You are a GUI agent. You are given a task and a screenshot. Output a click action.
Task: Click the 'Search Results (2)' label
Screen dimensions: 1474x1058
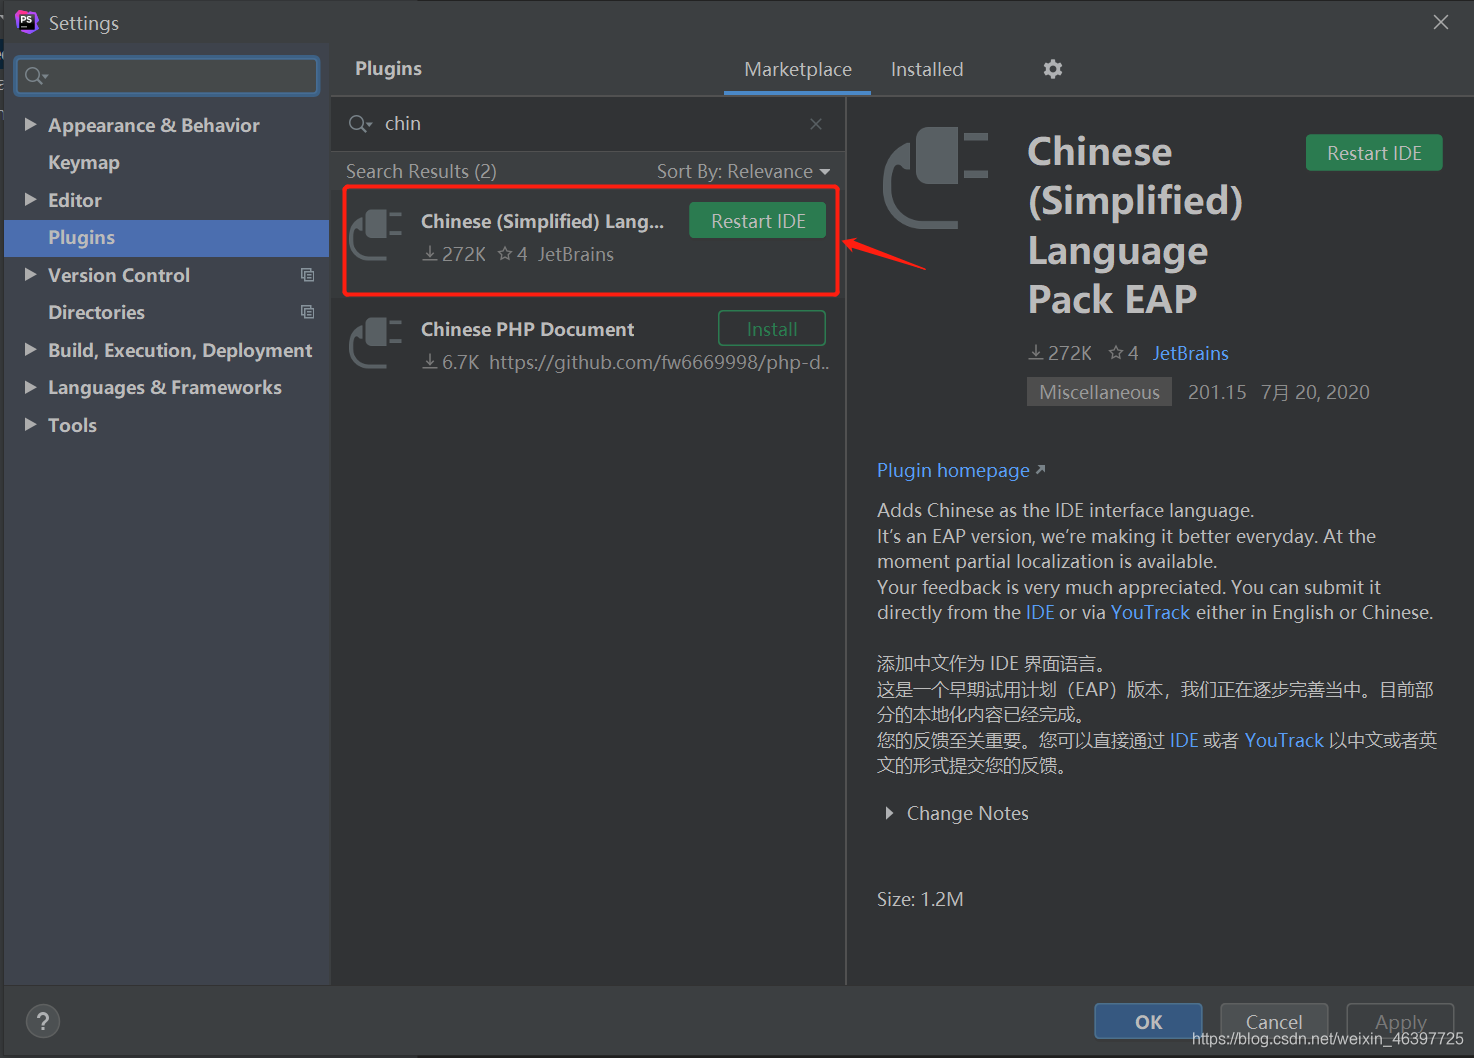(421, 172)
